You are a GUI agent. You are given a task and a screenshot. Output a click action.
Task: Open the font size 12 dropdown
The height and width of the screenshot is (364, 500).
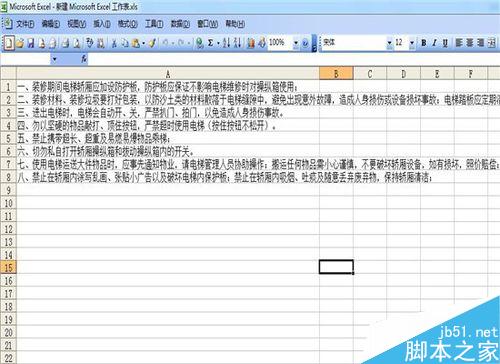[x=412, y=43]
